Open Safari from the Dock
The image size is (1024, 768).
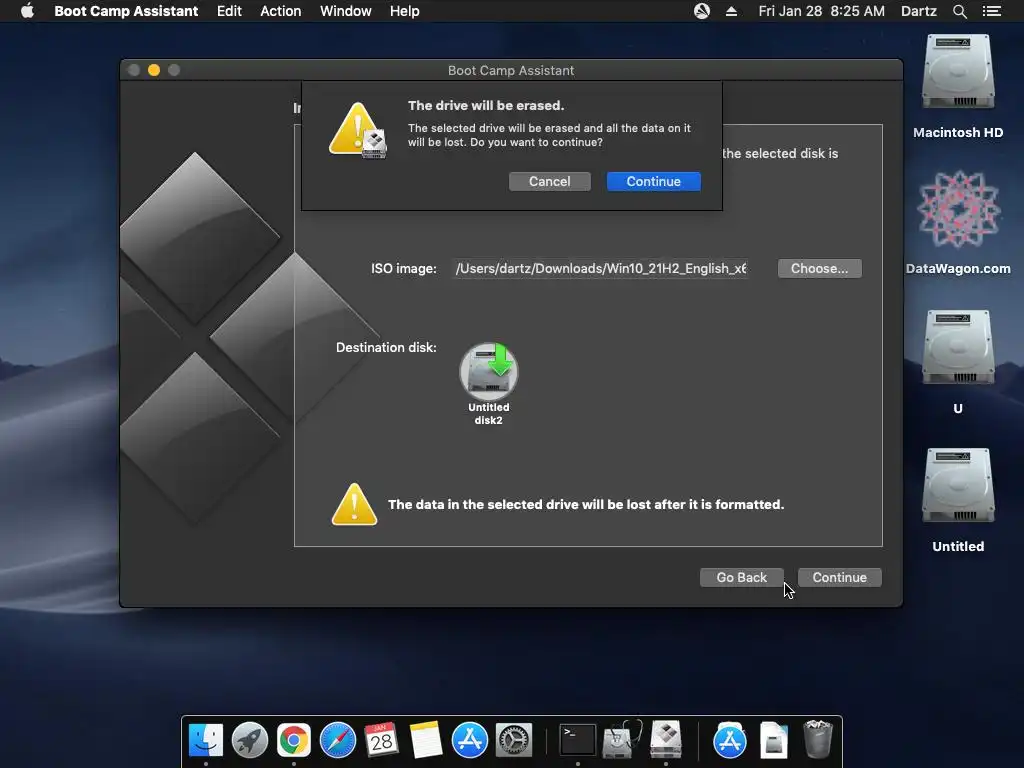pyautogui.click(x=338, y=741)
